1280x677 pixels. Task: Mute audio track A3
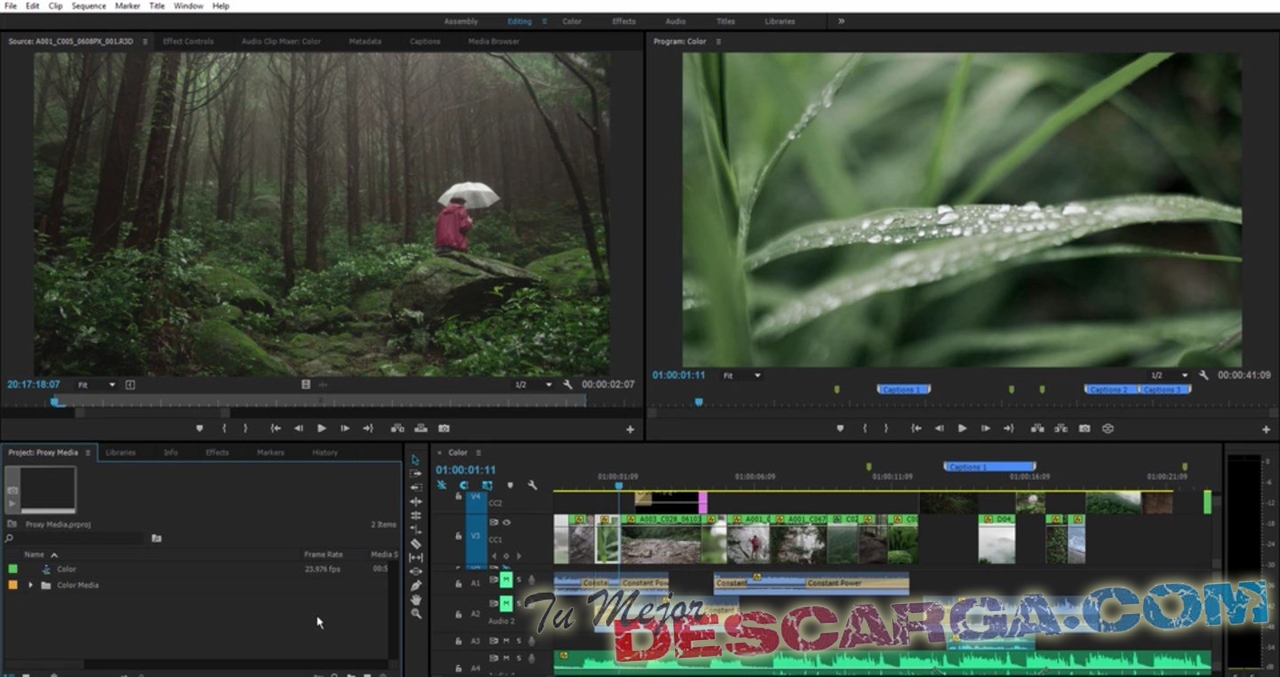point(506,642)
